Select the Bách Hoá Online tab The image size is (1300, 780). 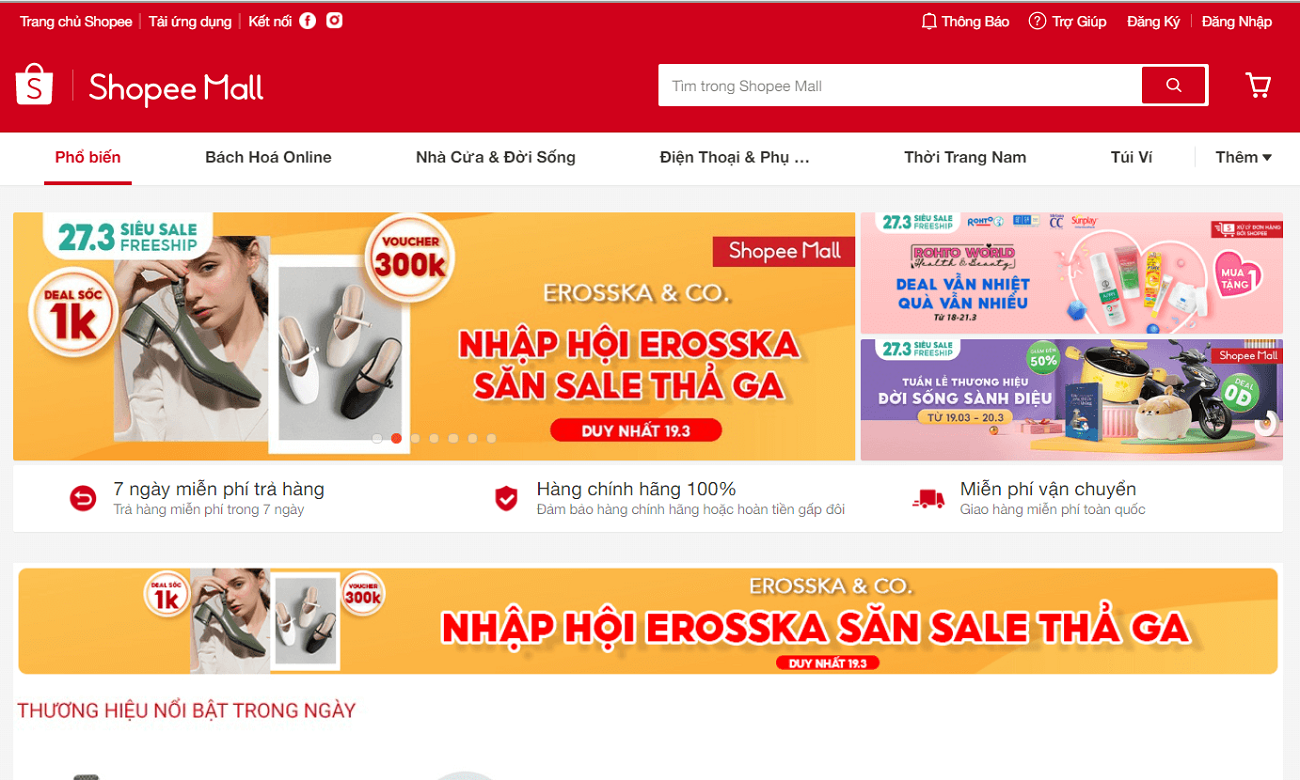[268, 157]
